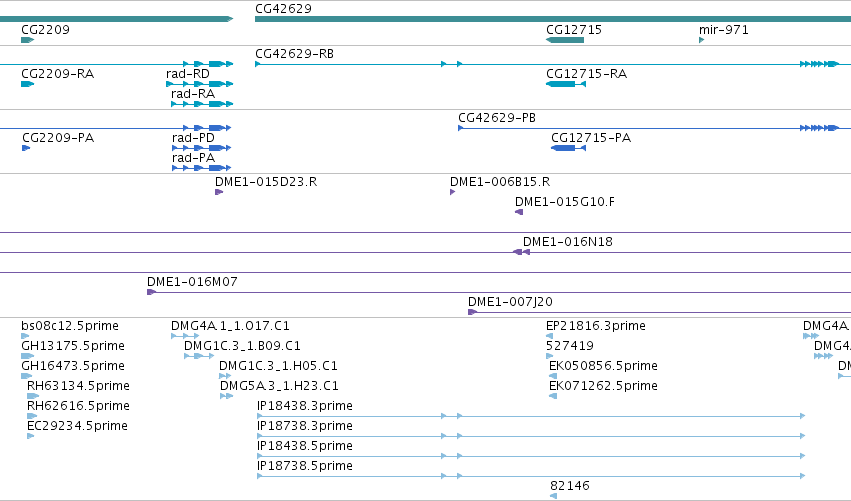Select the rad-PD protein label

click(193, 138)
